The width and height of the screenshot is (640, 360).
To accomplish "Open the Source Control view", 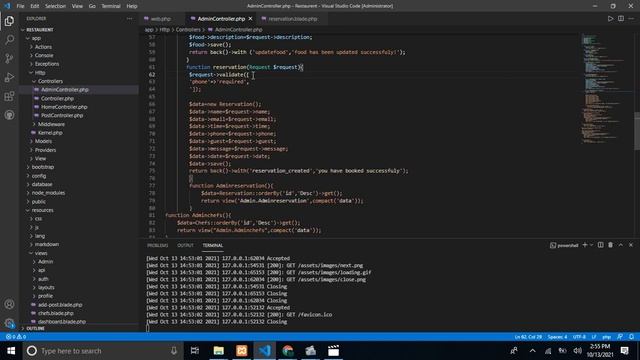I will 9,58.
